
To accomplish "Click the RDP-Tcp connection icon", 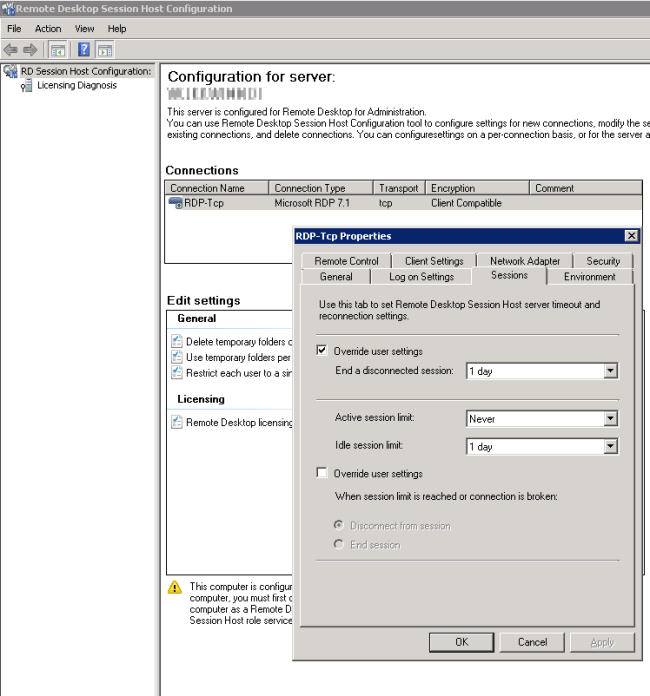I will (x=175, y=203).
